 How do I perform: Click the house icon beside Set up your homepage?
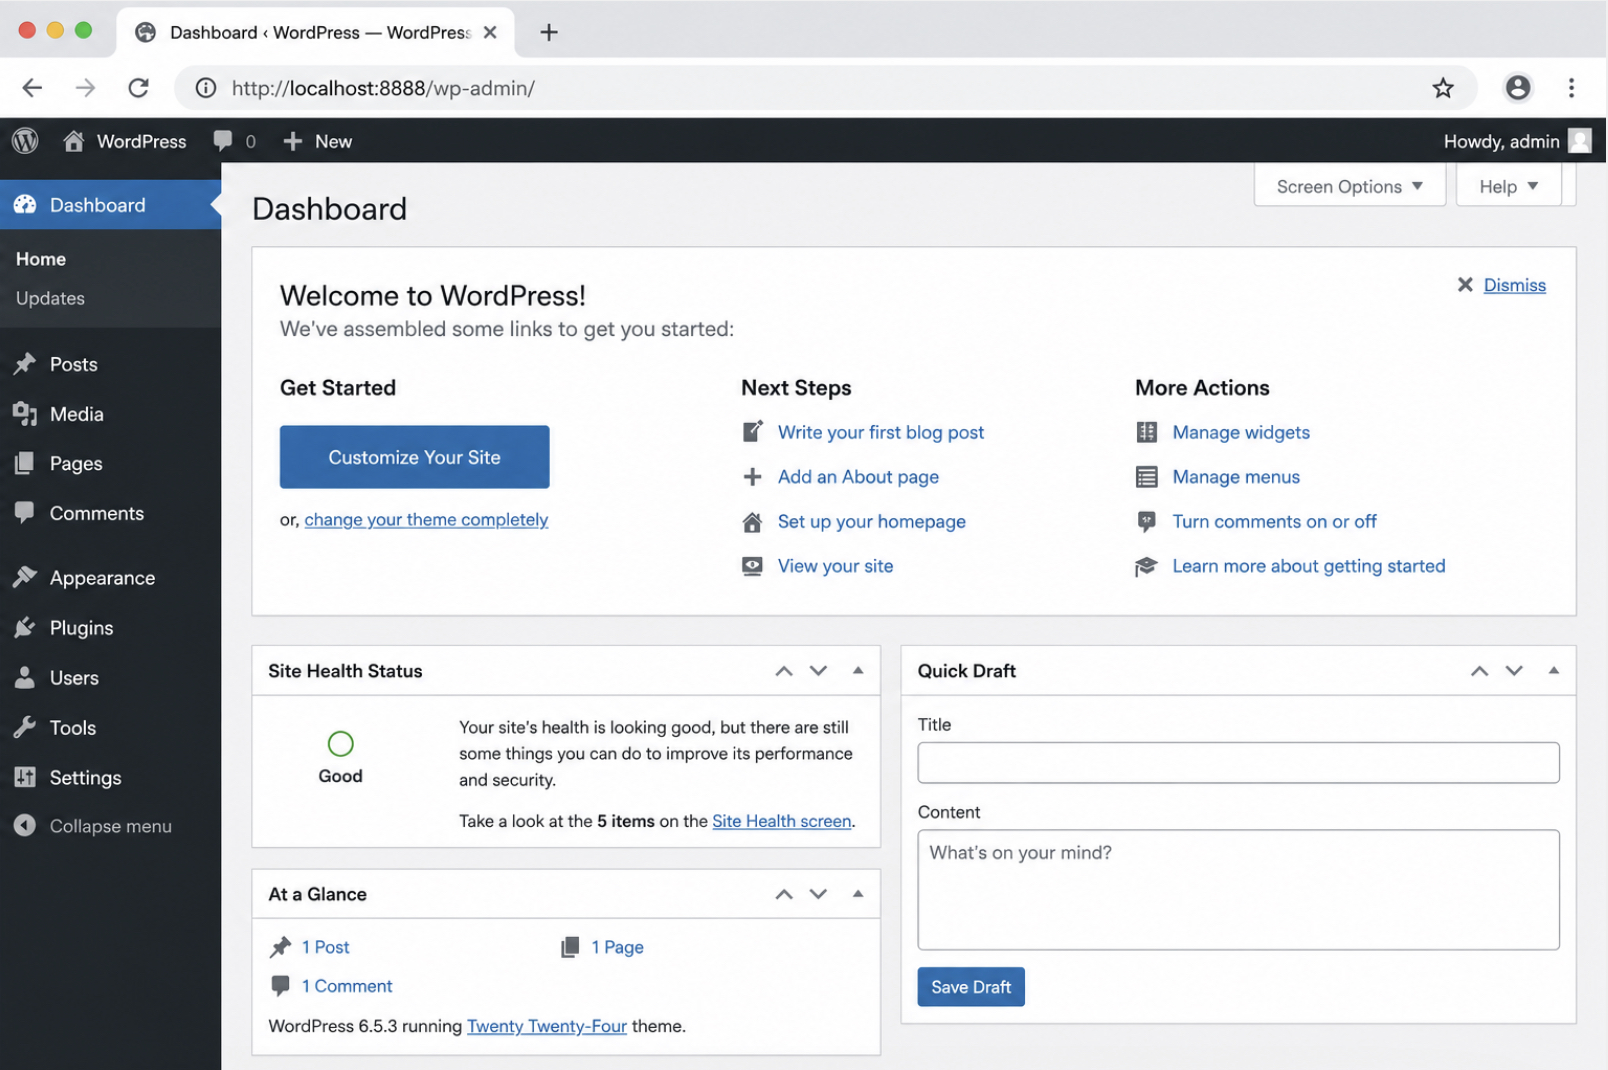click(x=753, y=522)
